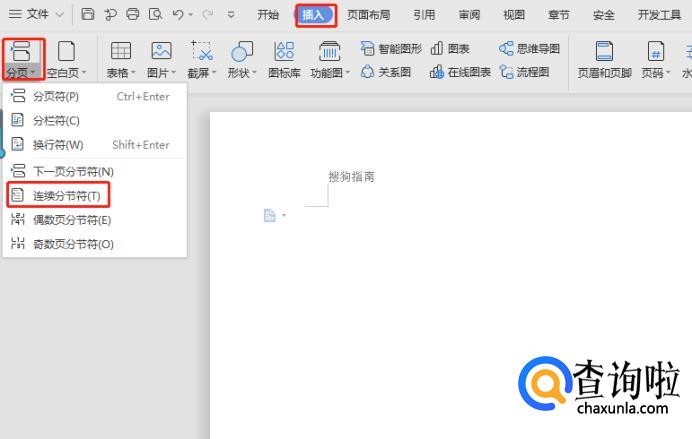Click the Online Chart (在线图表) tool
This screenshot has height=439, width=692.
point(461,72)
